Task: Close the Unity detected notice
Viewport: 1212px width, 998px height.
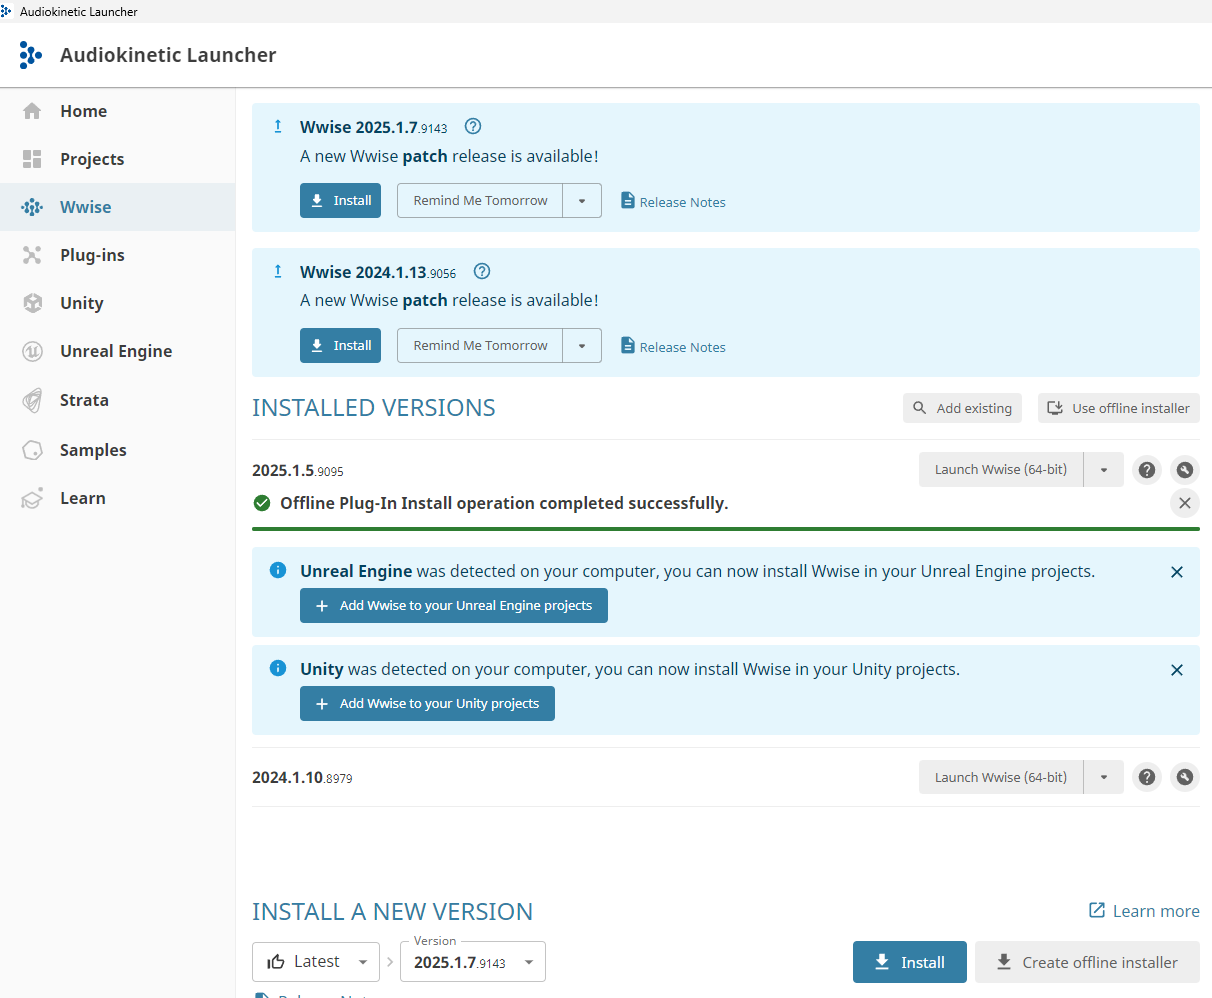Action: tap(1177, 670)
